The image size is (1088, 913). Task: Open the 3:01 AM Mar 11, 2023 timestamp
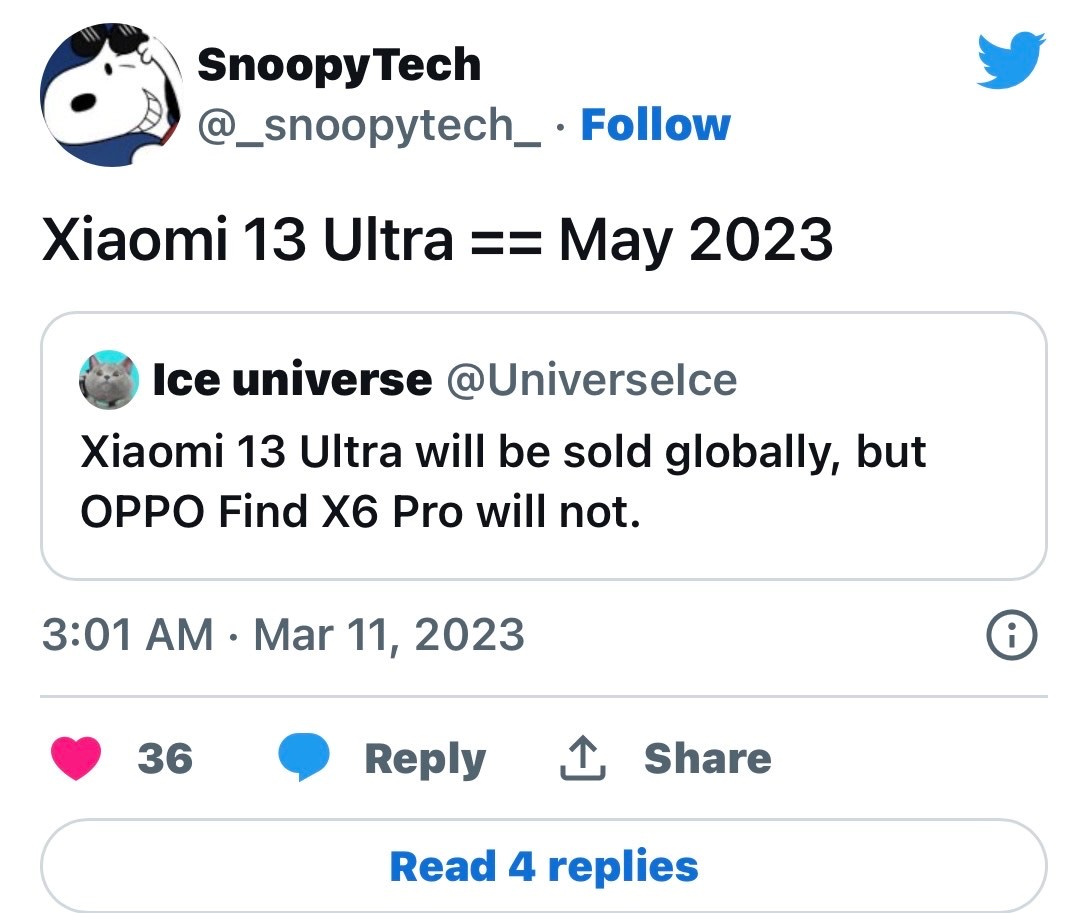283,635
